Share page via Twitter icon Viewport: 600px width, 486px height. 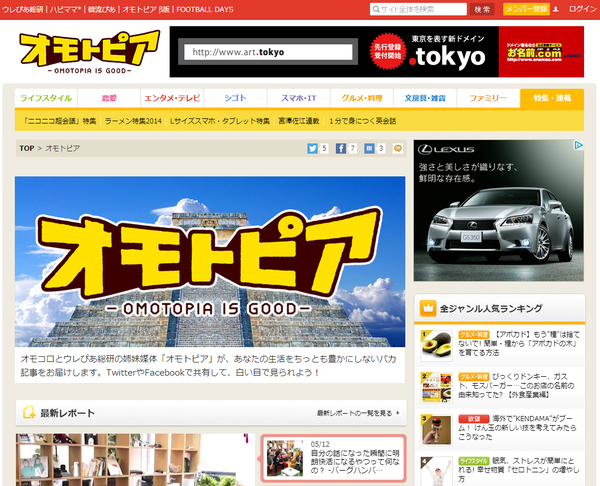[313, 149]
